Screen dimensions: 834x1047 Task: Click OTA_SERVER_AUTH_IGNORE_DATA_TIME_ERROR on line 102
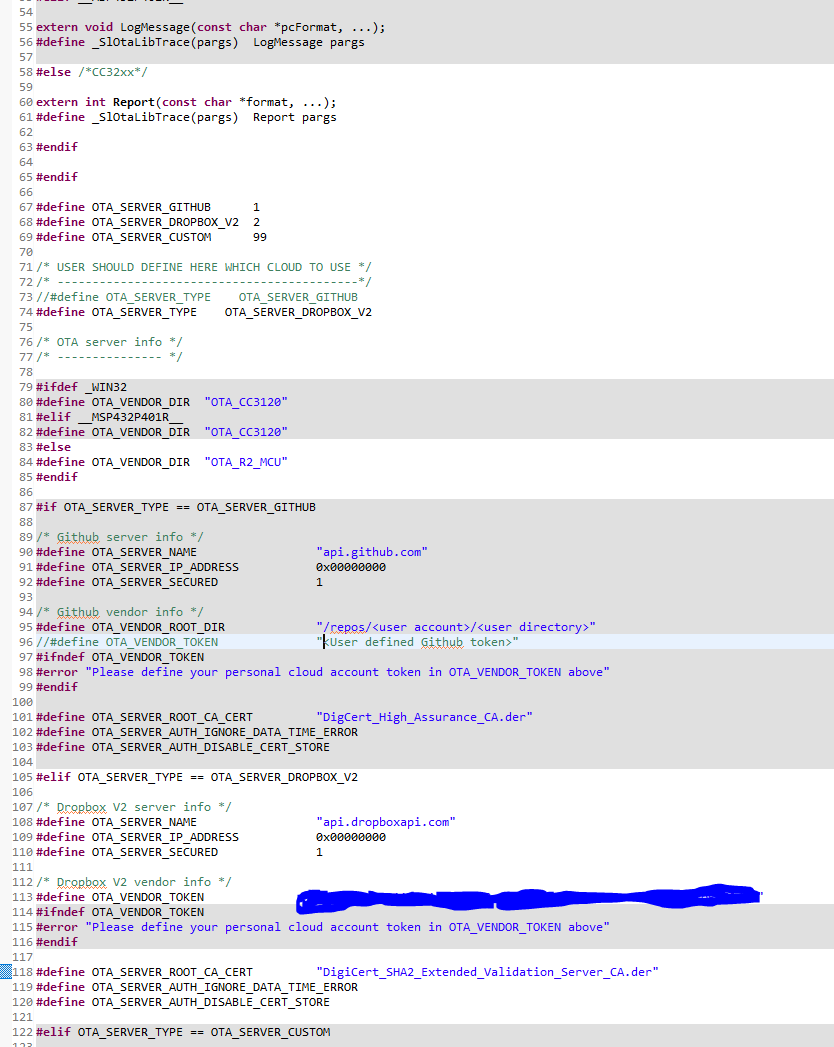tap(224, 732)
